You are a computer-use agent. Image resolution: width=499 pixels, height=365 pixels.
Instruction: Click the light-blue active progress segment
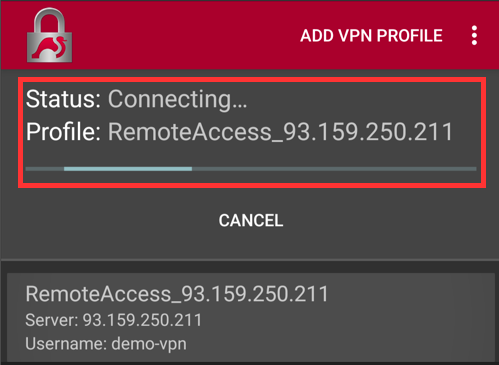(x=128, y=169)
